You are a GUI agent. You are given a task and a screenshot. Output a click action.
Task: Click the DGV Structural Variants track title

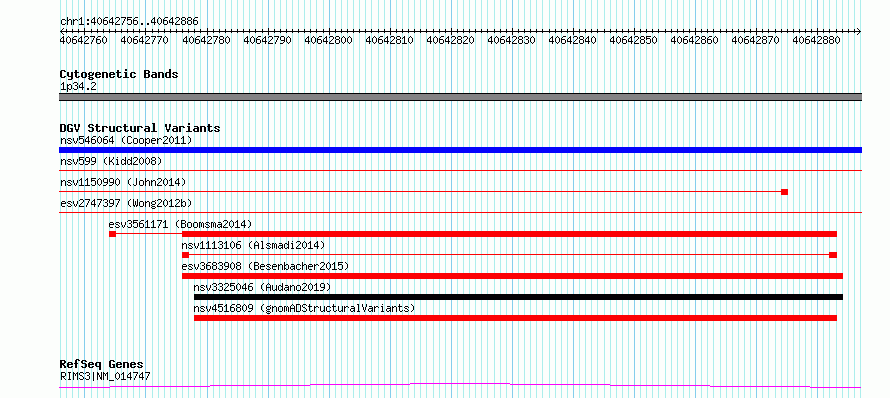[x=140, y=128]
